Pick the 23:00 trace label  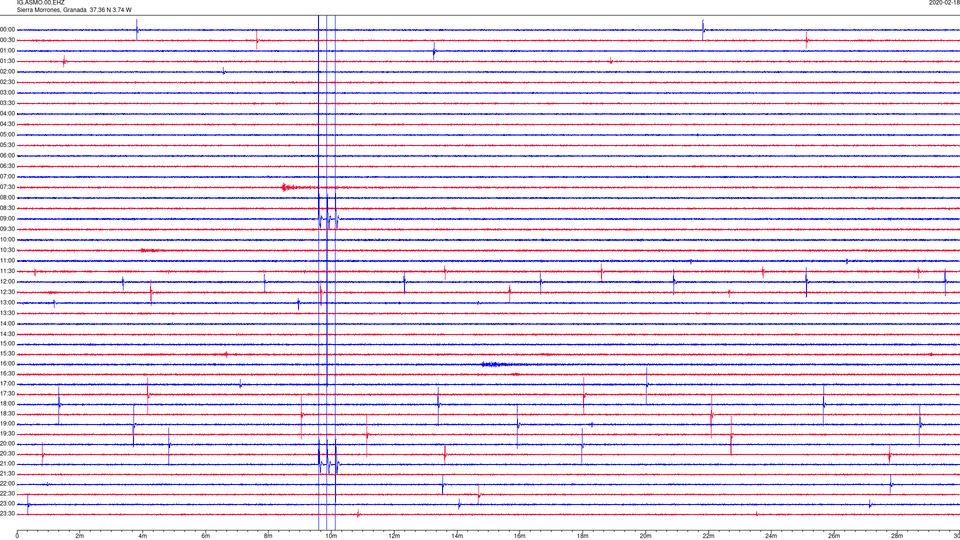point(8,504)
